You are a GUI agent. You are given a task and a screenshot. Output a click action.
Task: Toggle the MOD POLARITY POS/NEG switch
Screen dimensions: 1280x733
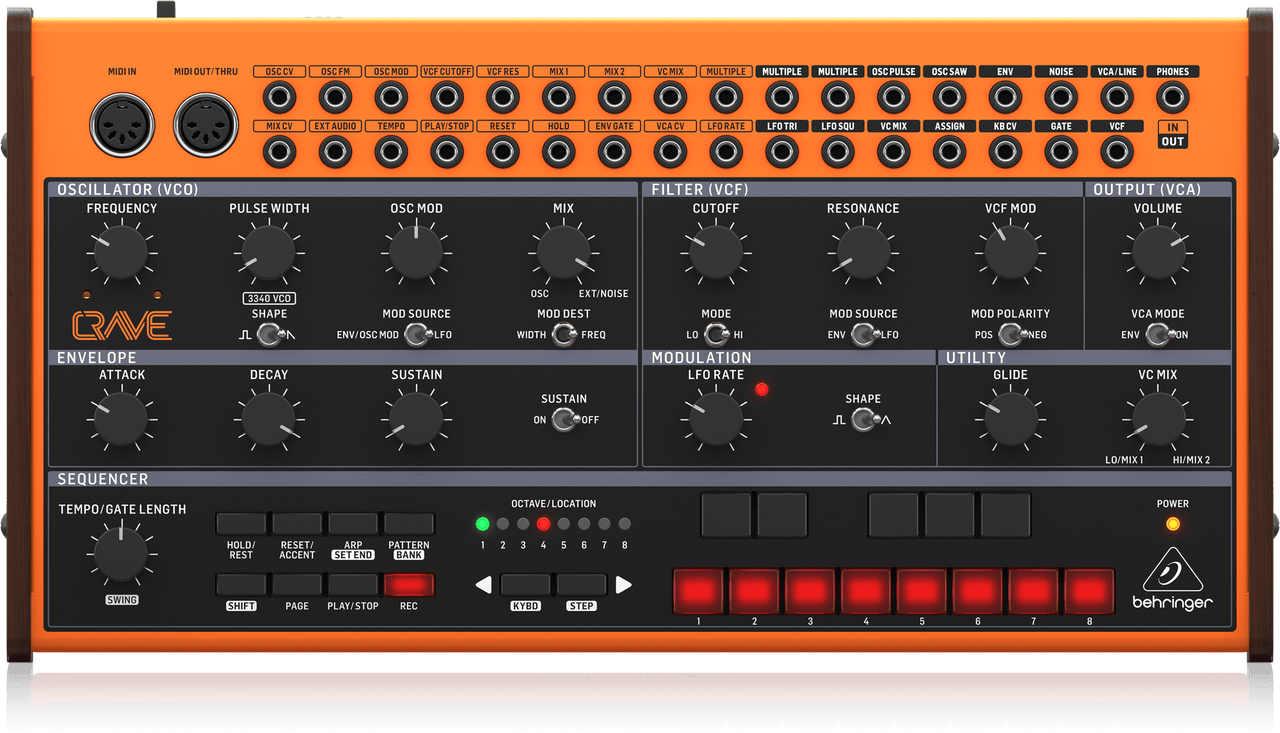click(1011, 335)
